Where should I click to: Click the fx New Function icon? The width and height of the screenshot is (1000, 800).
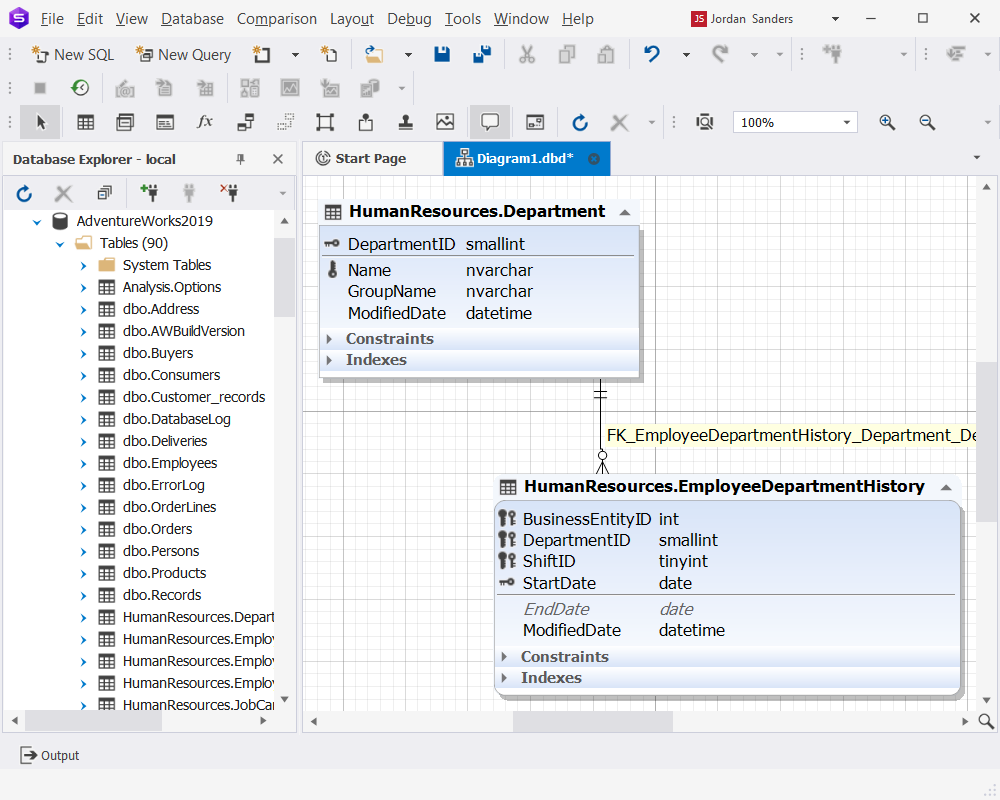(205, 122)
